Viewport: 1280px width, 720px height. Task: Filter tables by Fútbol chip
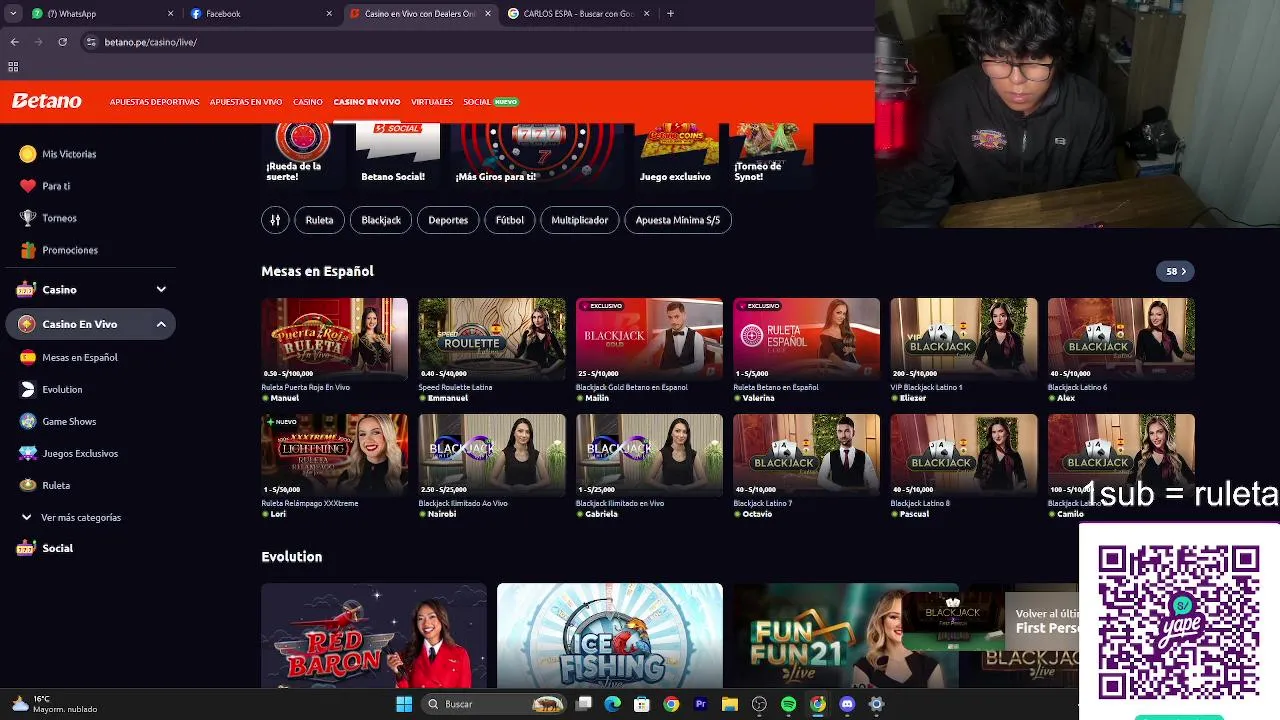(x=510, y=220)
